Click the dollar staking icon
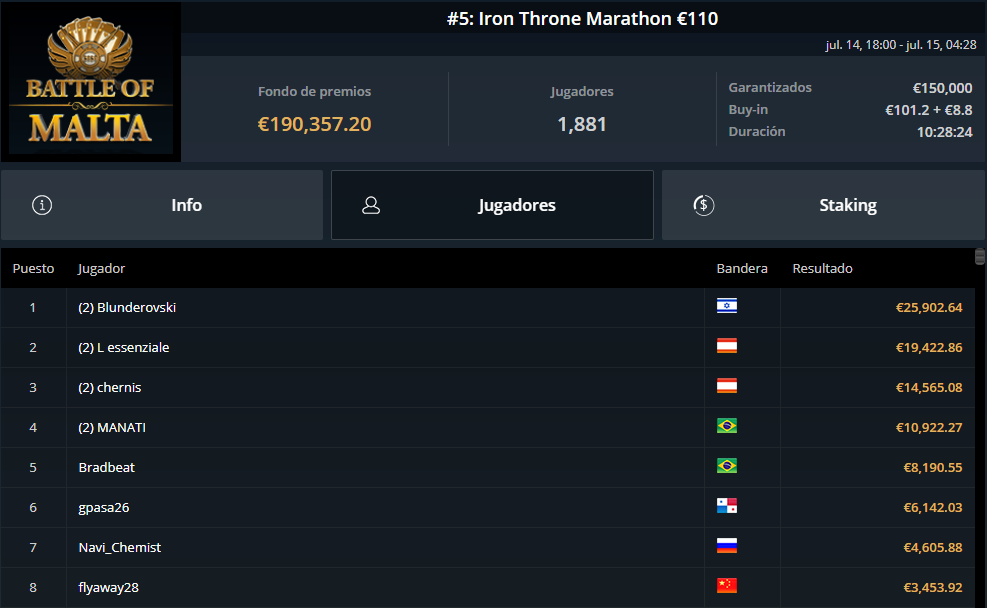Image resolution: width=987 pixels, height=608 pixels. coord(704,205)
